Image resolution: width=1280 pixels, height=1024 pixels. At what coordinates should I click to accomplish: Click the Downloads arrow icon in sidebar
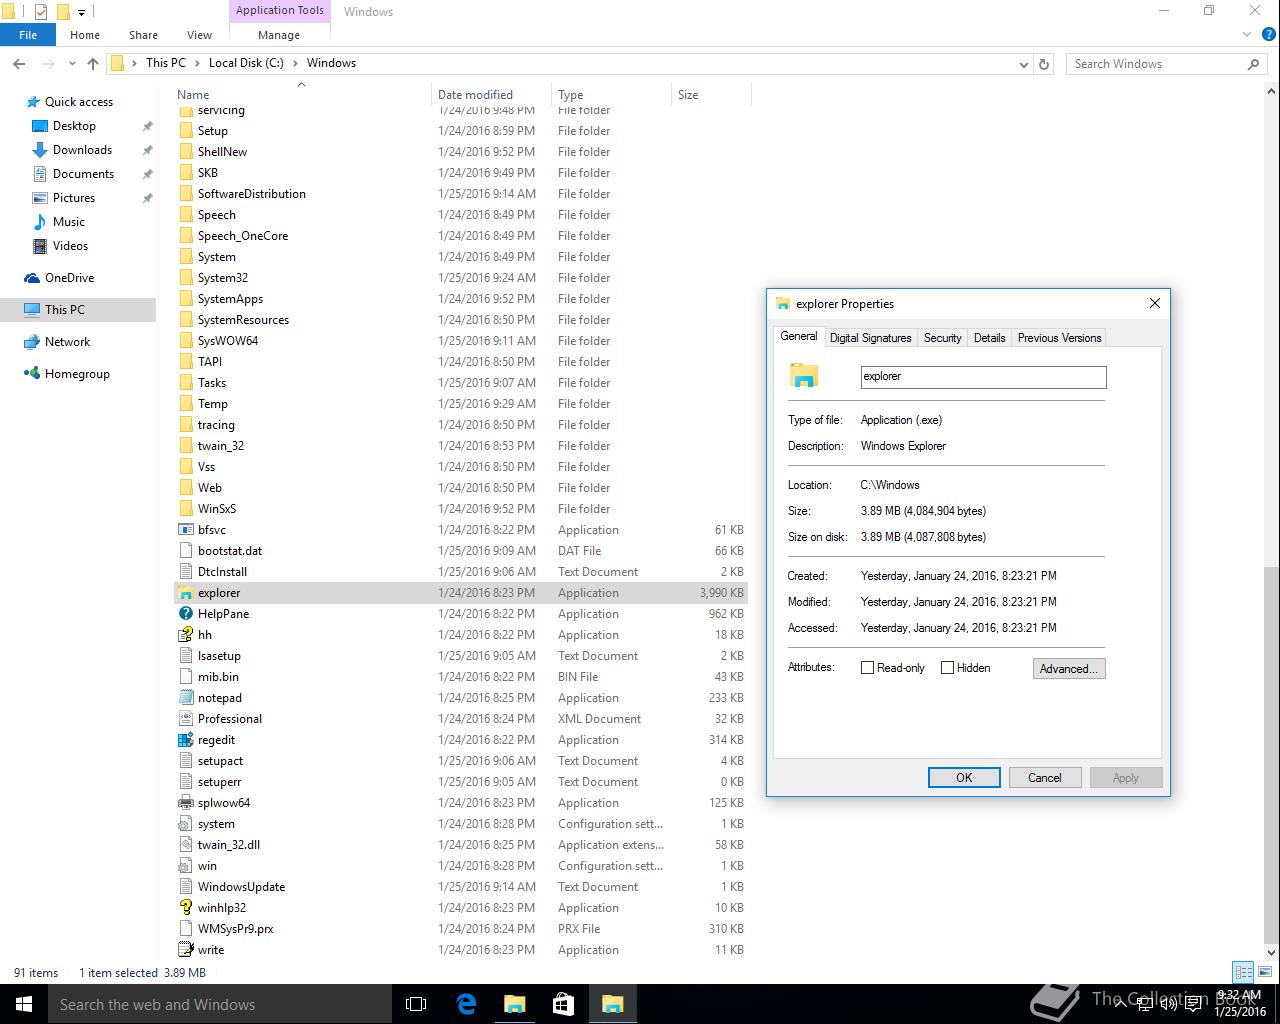pos(40,150)
